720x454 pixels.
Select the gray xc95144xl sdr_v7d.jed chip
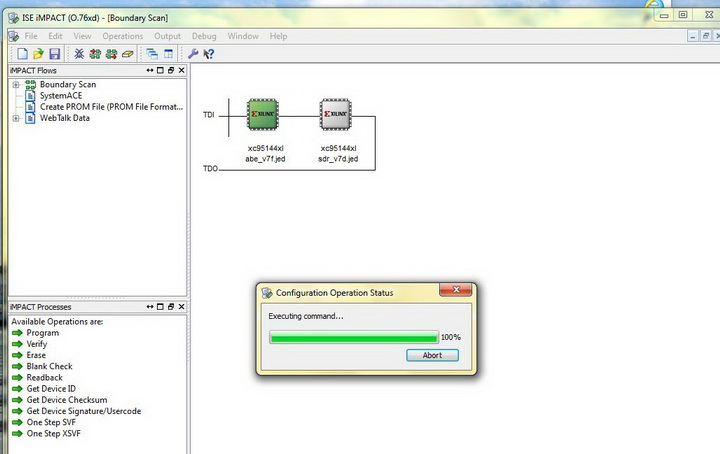335,115
